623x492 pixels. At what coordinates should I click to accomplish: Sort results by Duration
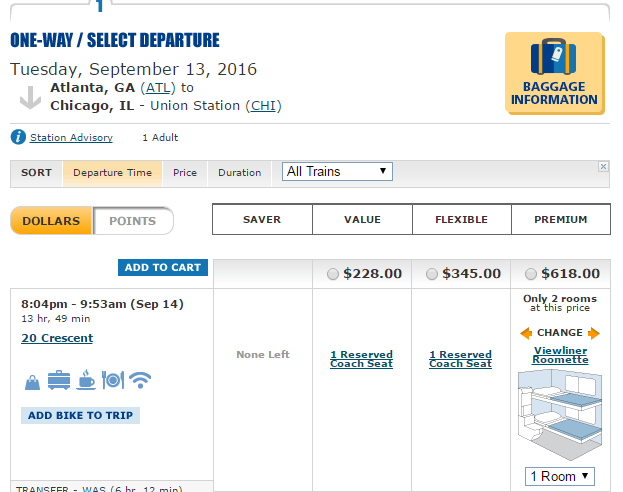coord(239,173)
